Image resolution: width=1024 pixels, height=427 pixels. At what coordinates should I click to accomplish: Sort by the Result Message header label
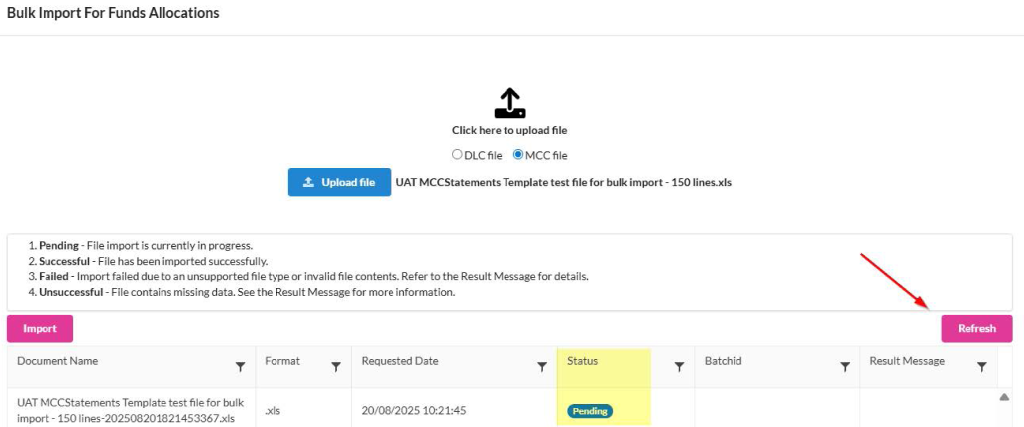click(907, 361)
